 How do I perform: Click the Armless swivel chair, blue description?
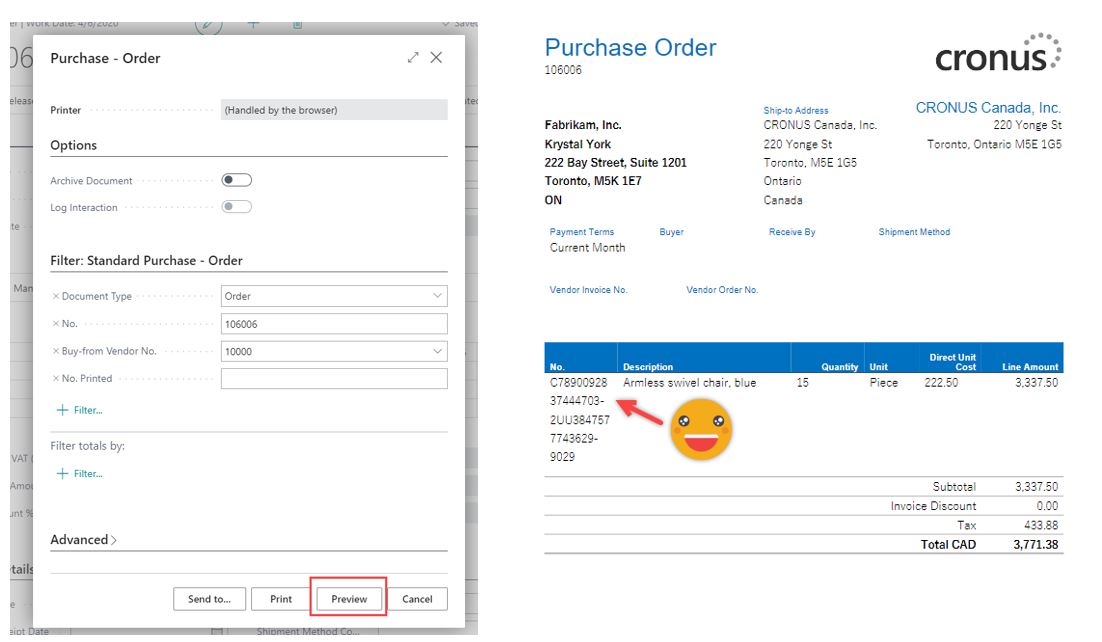[x=689, y=383]
